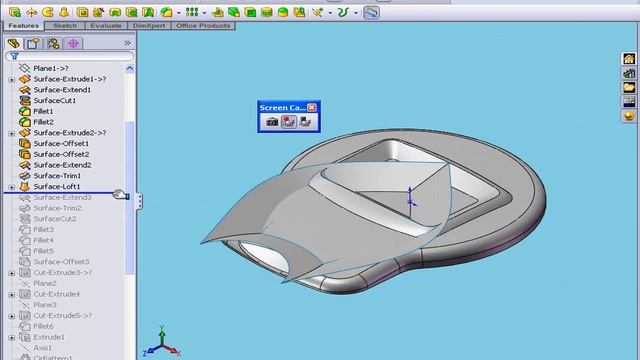Expand the Surface-Extrude2 tree node

(11, 133)
